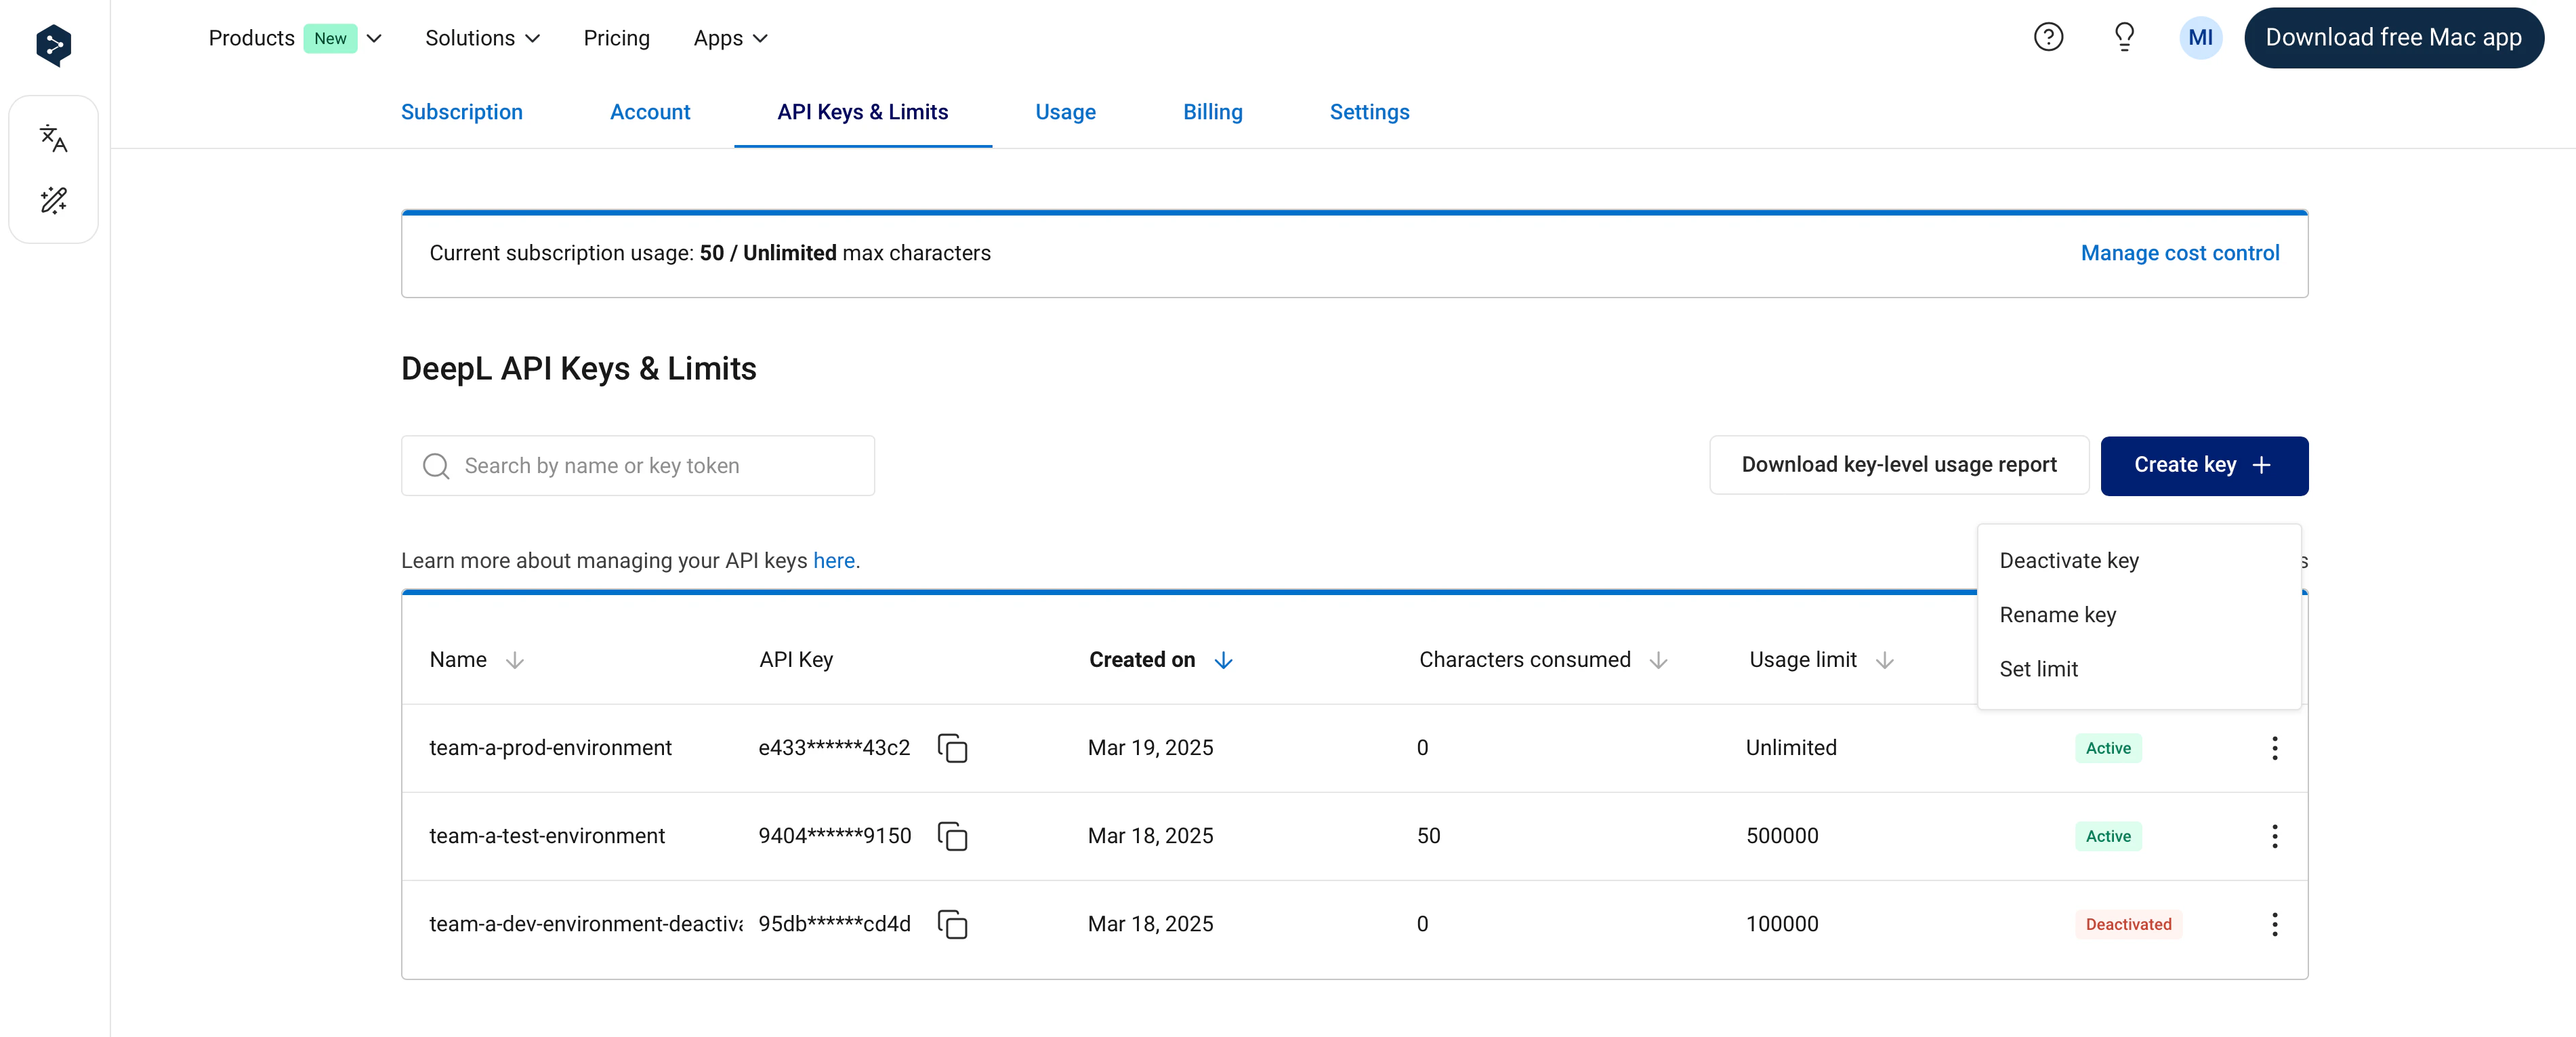Choose Set limit in the menu
This screenshot has width=2576, height=1037.
click(2038, 669)
